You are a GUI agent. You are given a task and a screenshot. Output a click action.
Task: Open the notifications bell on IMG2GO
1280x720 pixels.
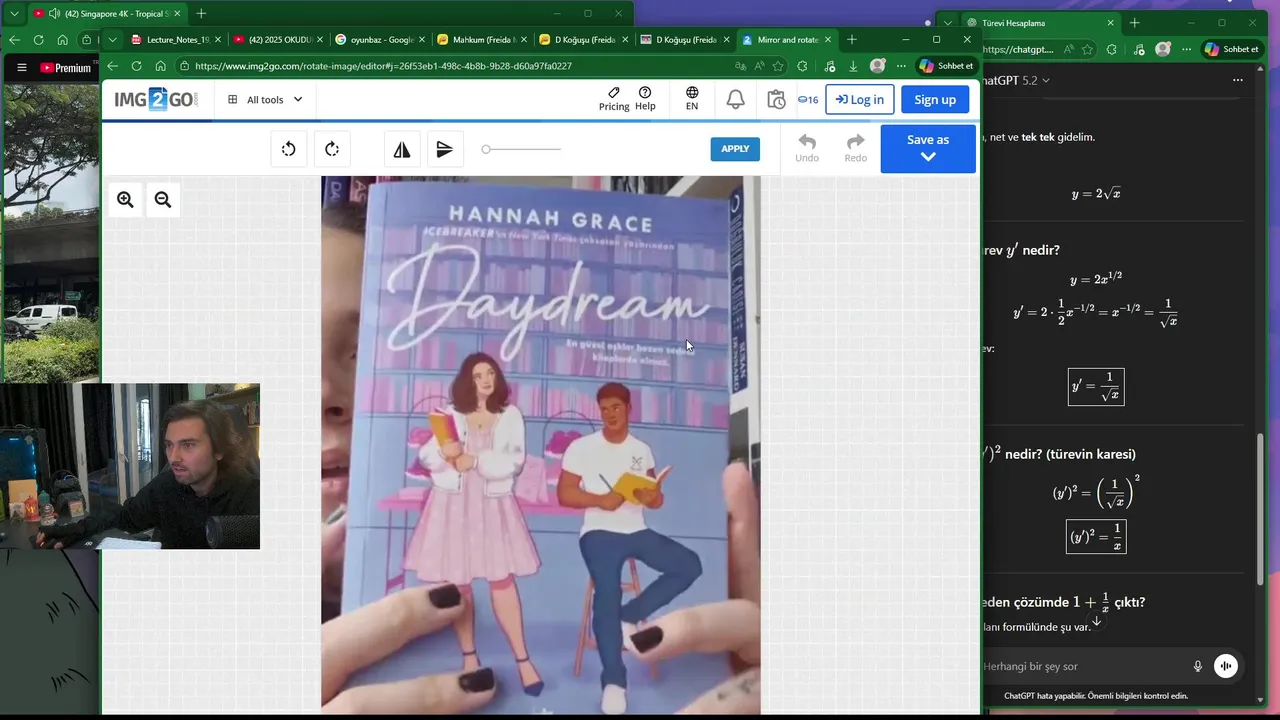[735, 99]
